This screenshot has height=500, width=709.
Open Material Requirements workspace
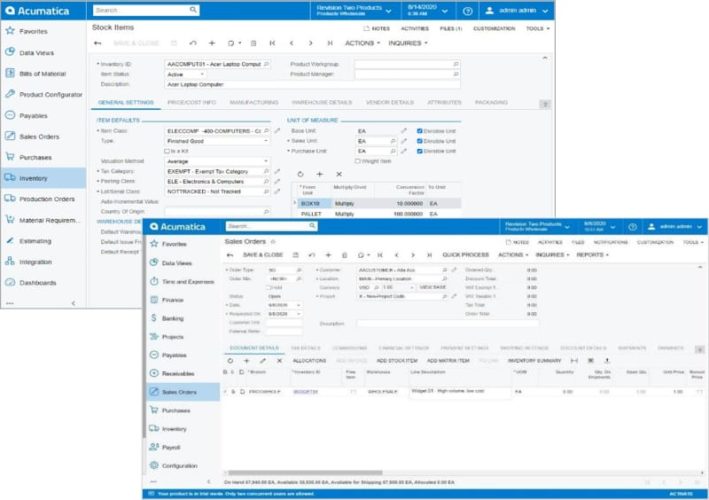(49, 220)
